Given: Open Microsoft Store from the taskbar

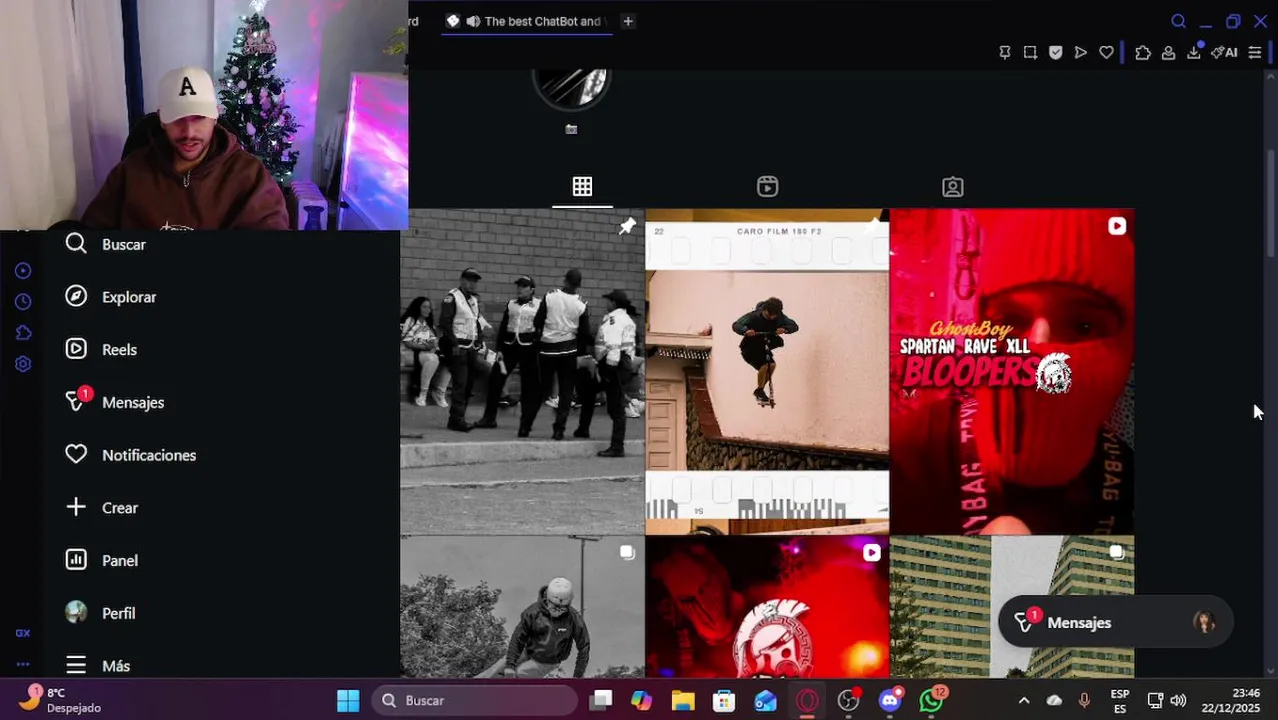Looking at the screenshot, I should pyautogui.click(x=724, y=701).
